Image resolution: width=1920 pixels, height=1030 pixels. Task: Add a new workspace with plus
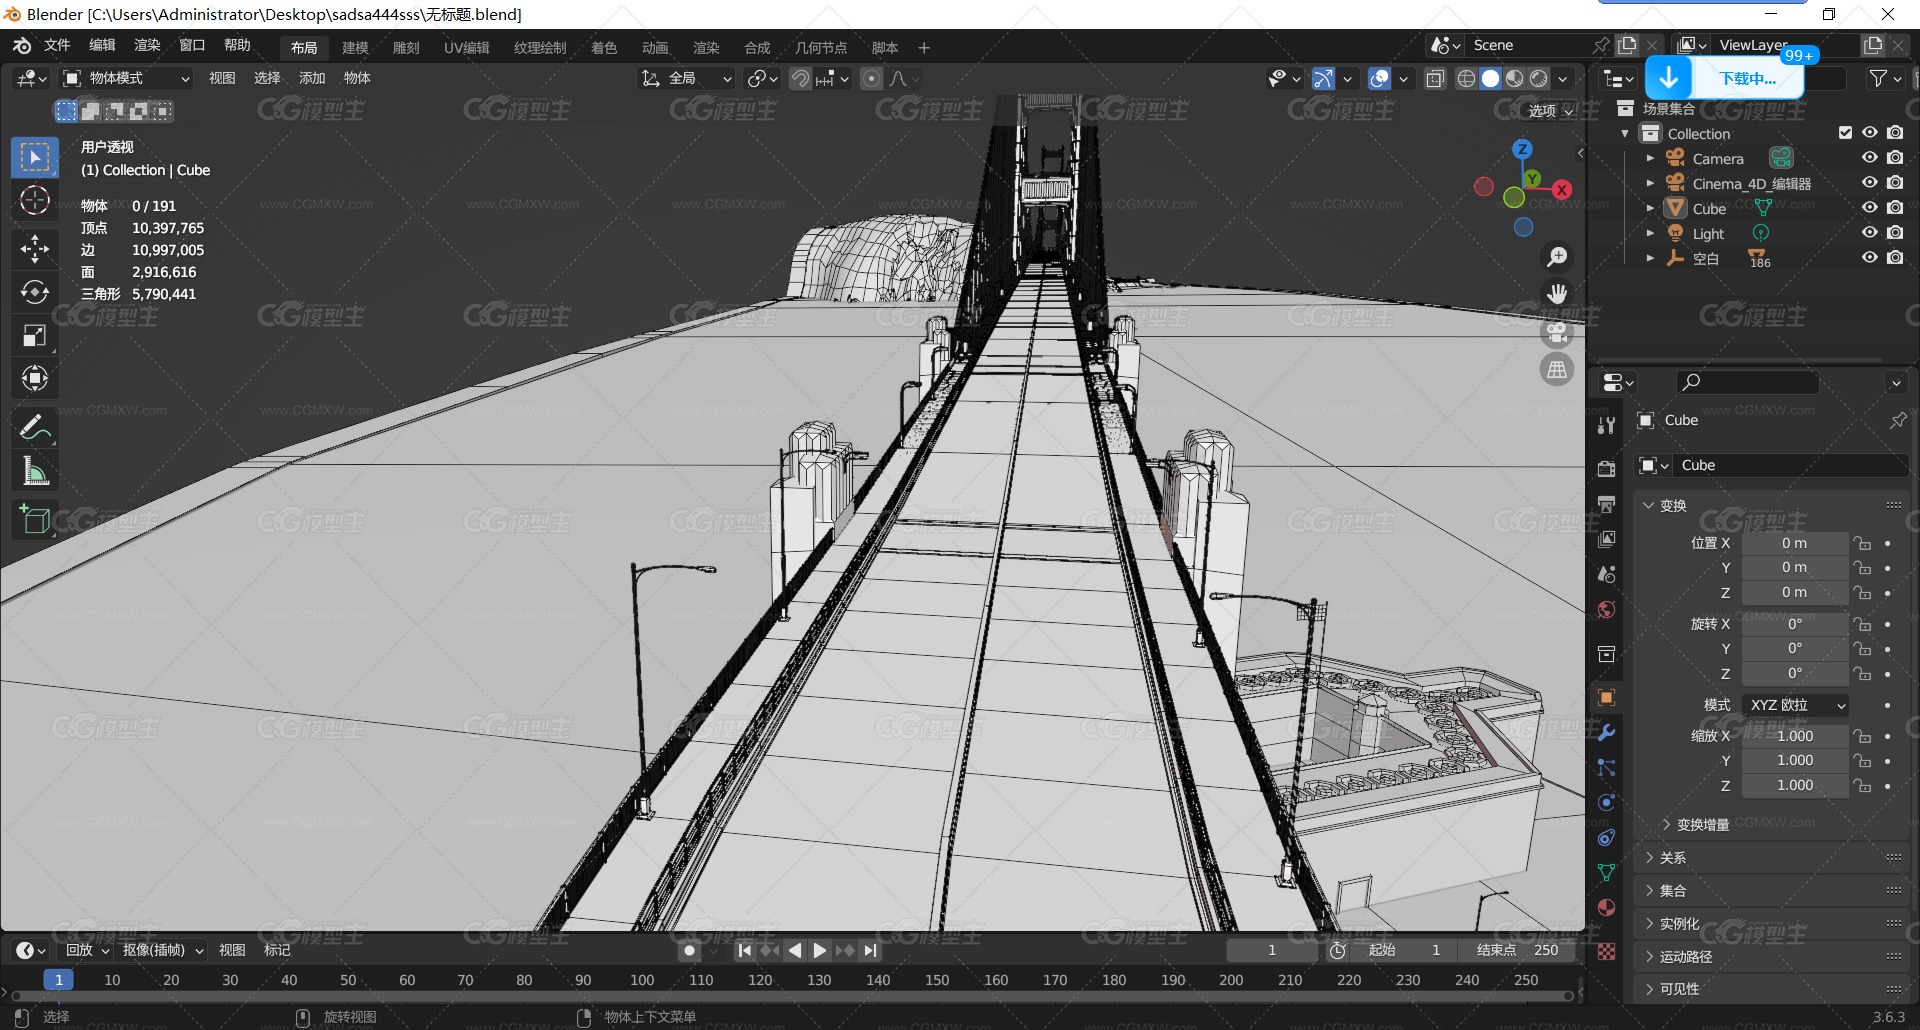[x=924, y=48]
